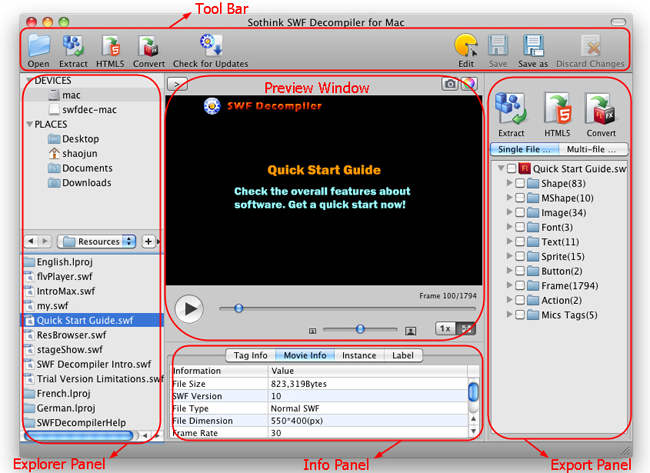This screenshot has width=650, height=473.
Task: Click the add (+) button beside Resources
Action: 148,241
